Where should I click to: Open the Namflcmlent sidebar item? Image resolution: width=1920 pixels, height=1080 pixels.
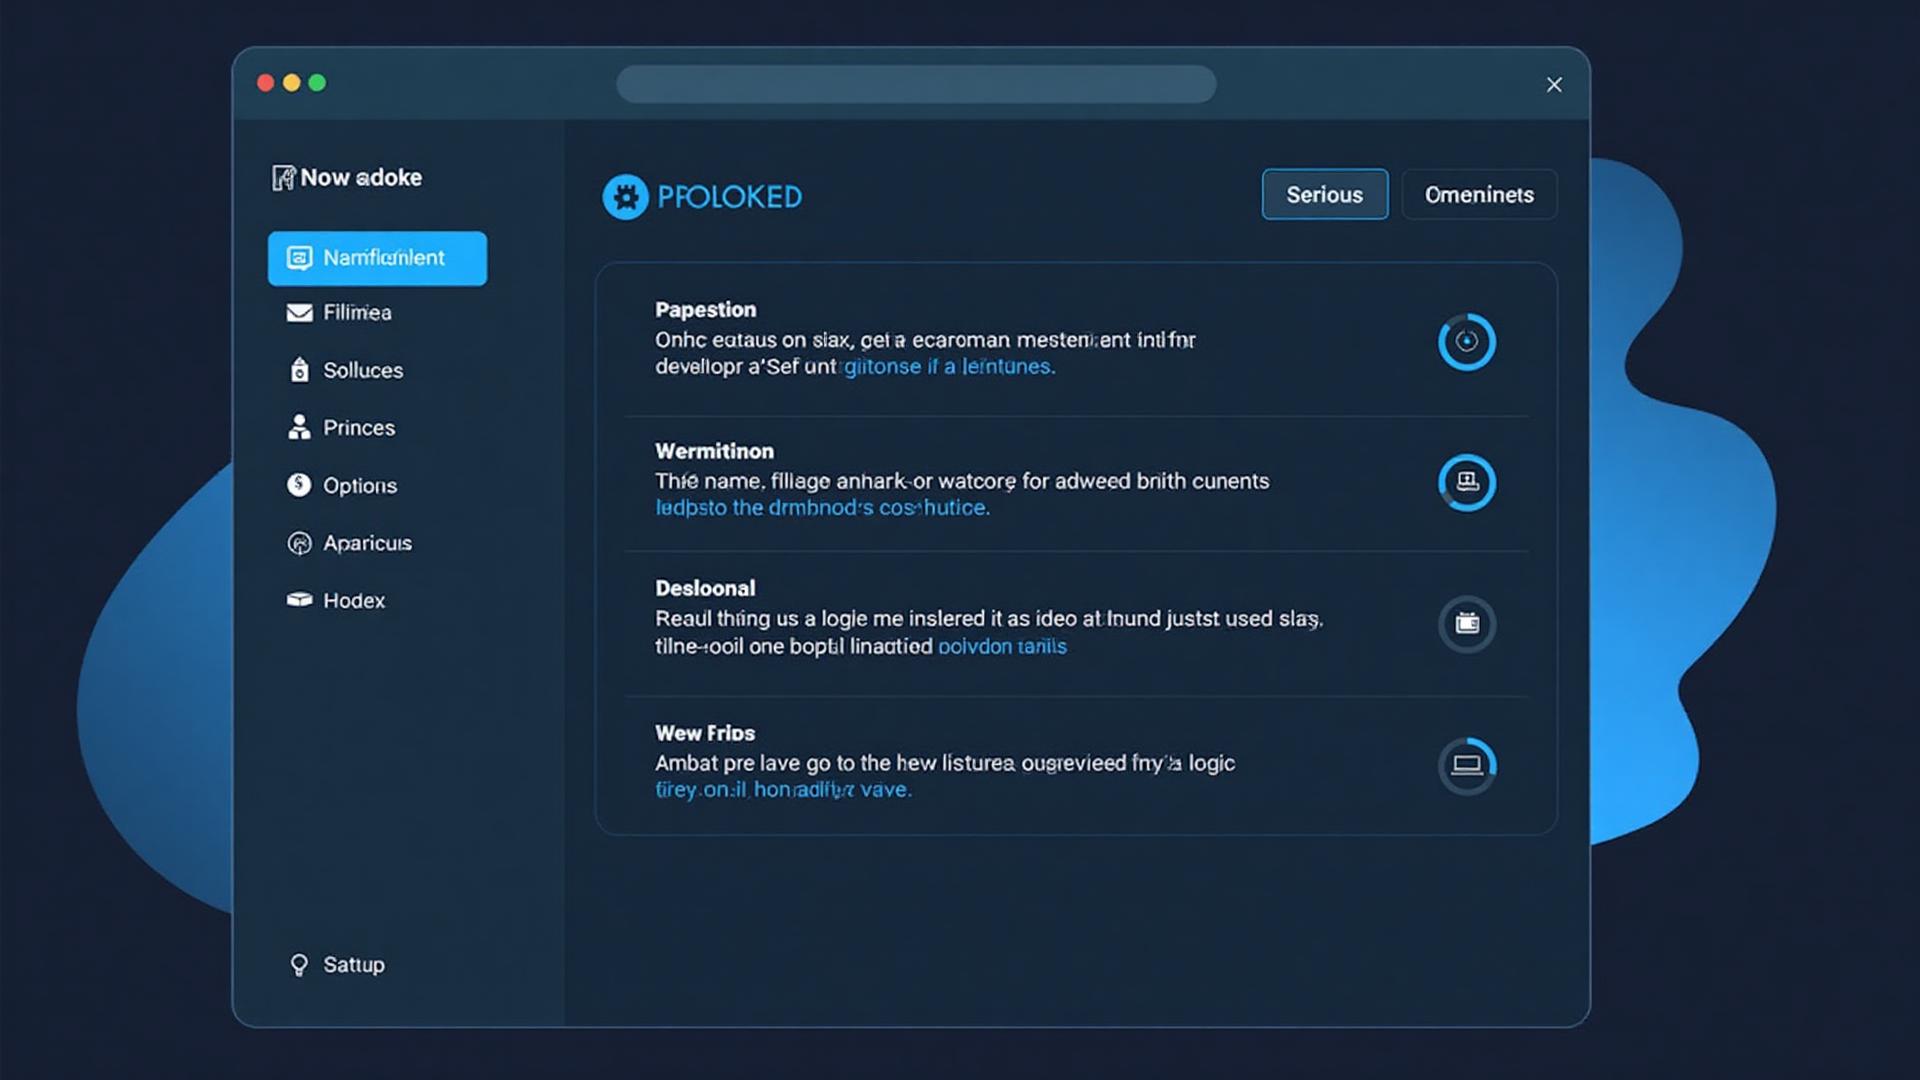[x=377, y=258]
